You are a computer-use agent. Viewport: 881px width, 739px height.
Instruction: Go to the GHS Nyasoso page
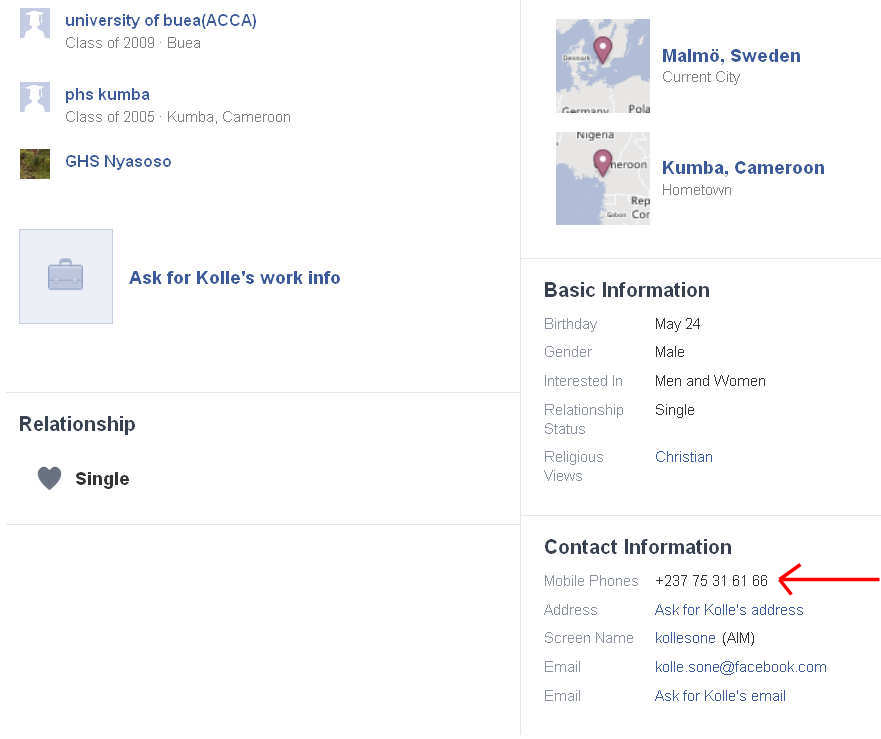pyautogui.click(x=118, y=161)
